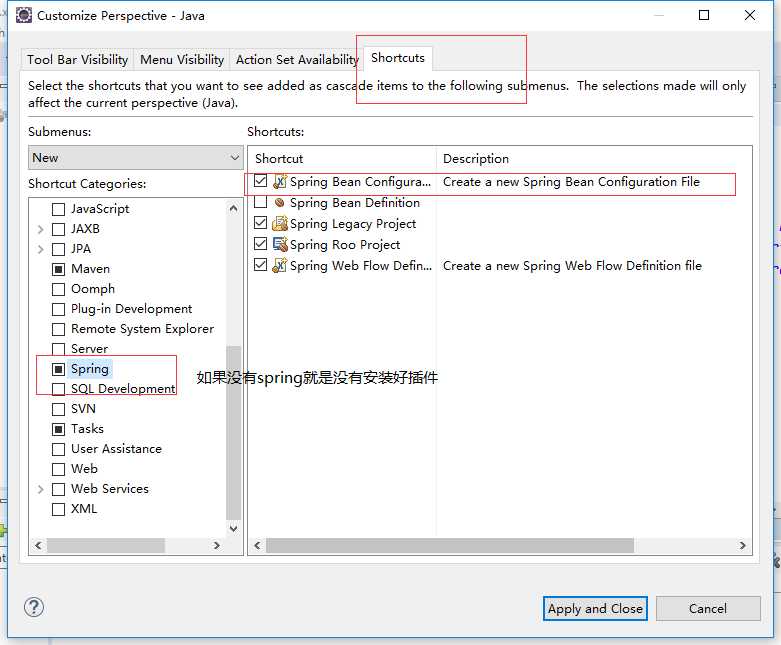Check the Server category checkbox
This screenshot has height=645, width=781.
pyautogui.click(x=58, y=349)
